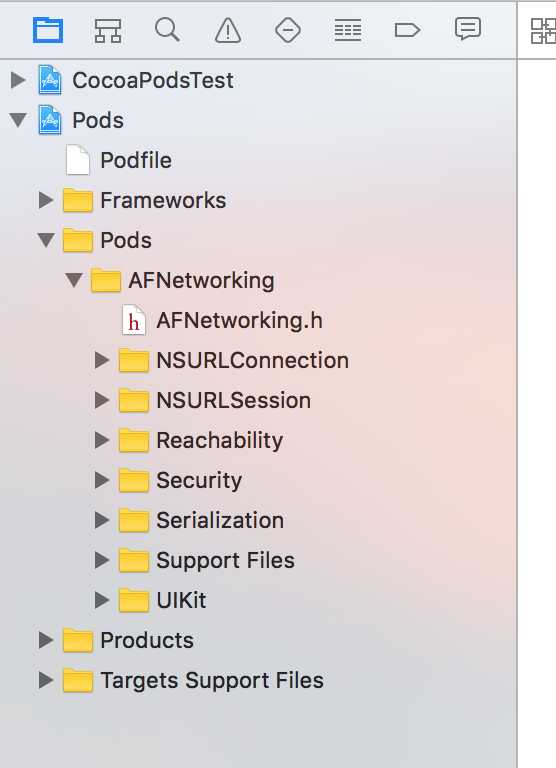
Task: Open the Breakpoint navigator tag icon
Action: (408, 30)
